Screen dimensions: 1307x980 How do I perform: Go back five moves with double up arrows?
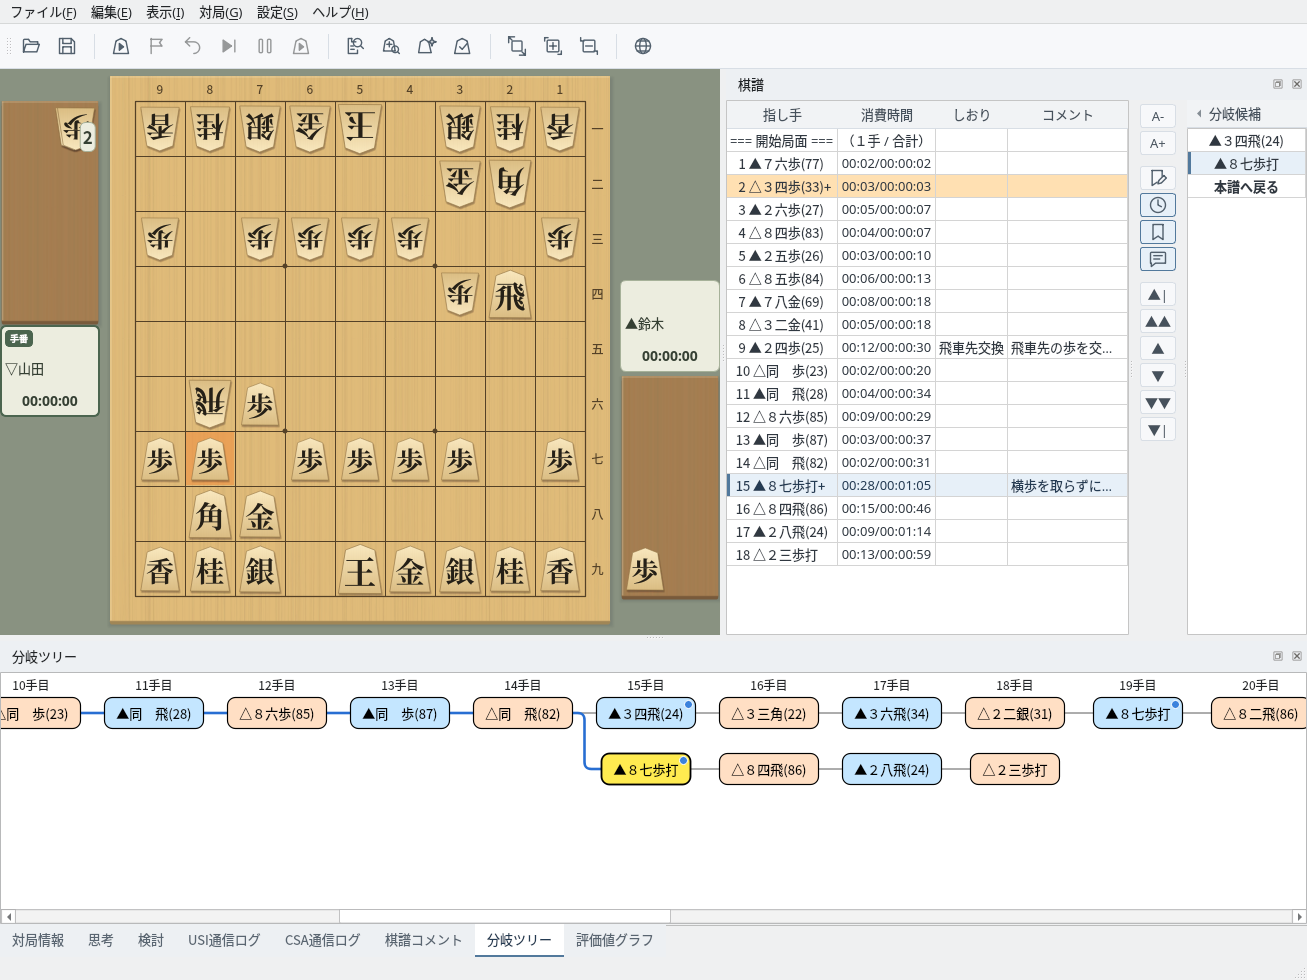pyautogui.click(x=1158, y=322)
